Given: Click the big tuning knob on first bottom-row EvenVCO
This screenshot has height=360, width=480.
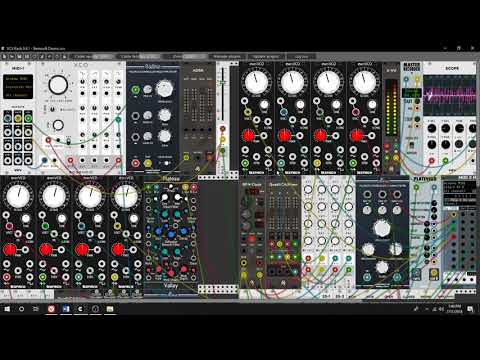Looking at the screenshot, I should click(x=18, y=196).
